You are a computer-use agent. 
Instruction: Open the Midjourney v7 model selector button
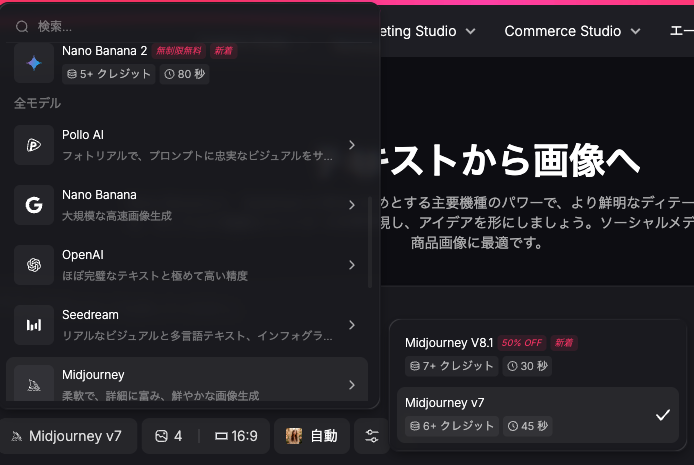(x=67, y=436)
